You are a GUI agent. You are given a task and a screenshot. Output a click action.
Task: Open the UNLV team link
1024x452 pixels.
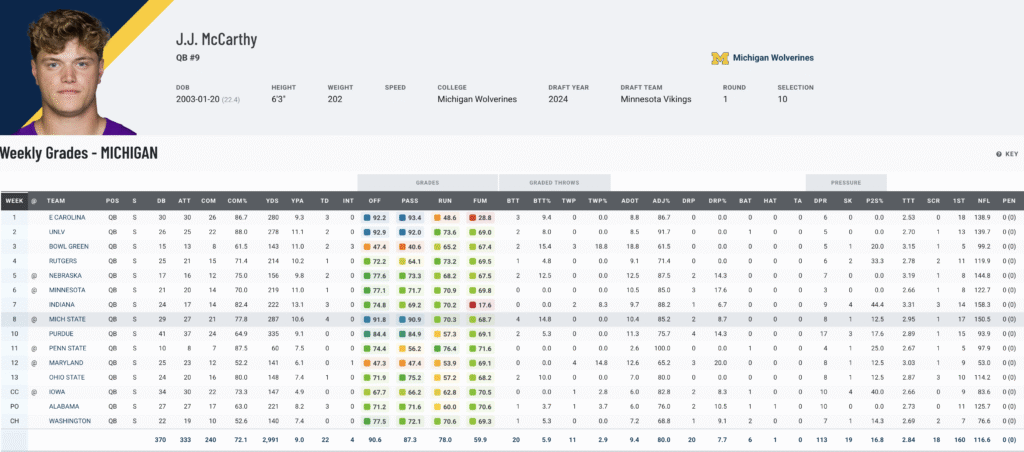pyautogui.click(x=56, y=231)
